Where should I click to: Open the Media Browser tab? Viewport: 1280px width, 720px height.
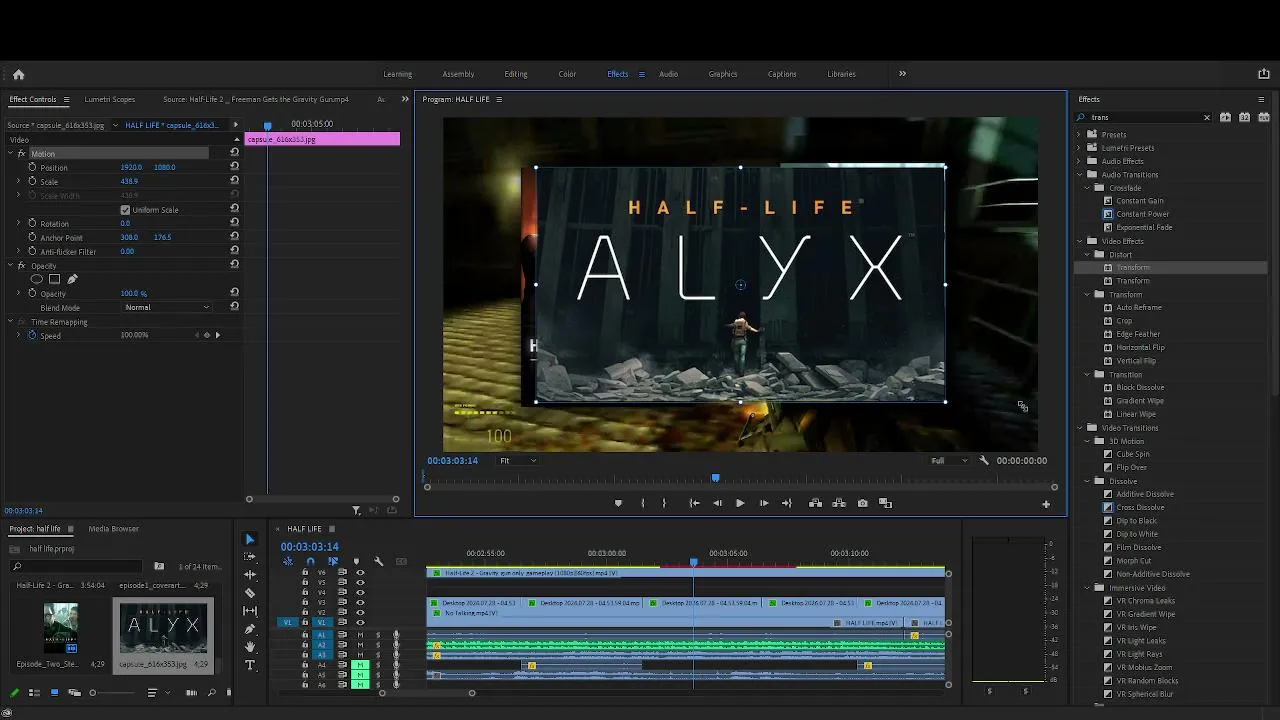click(x=114, y=529)
